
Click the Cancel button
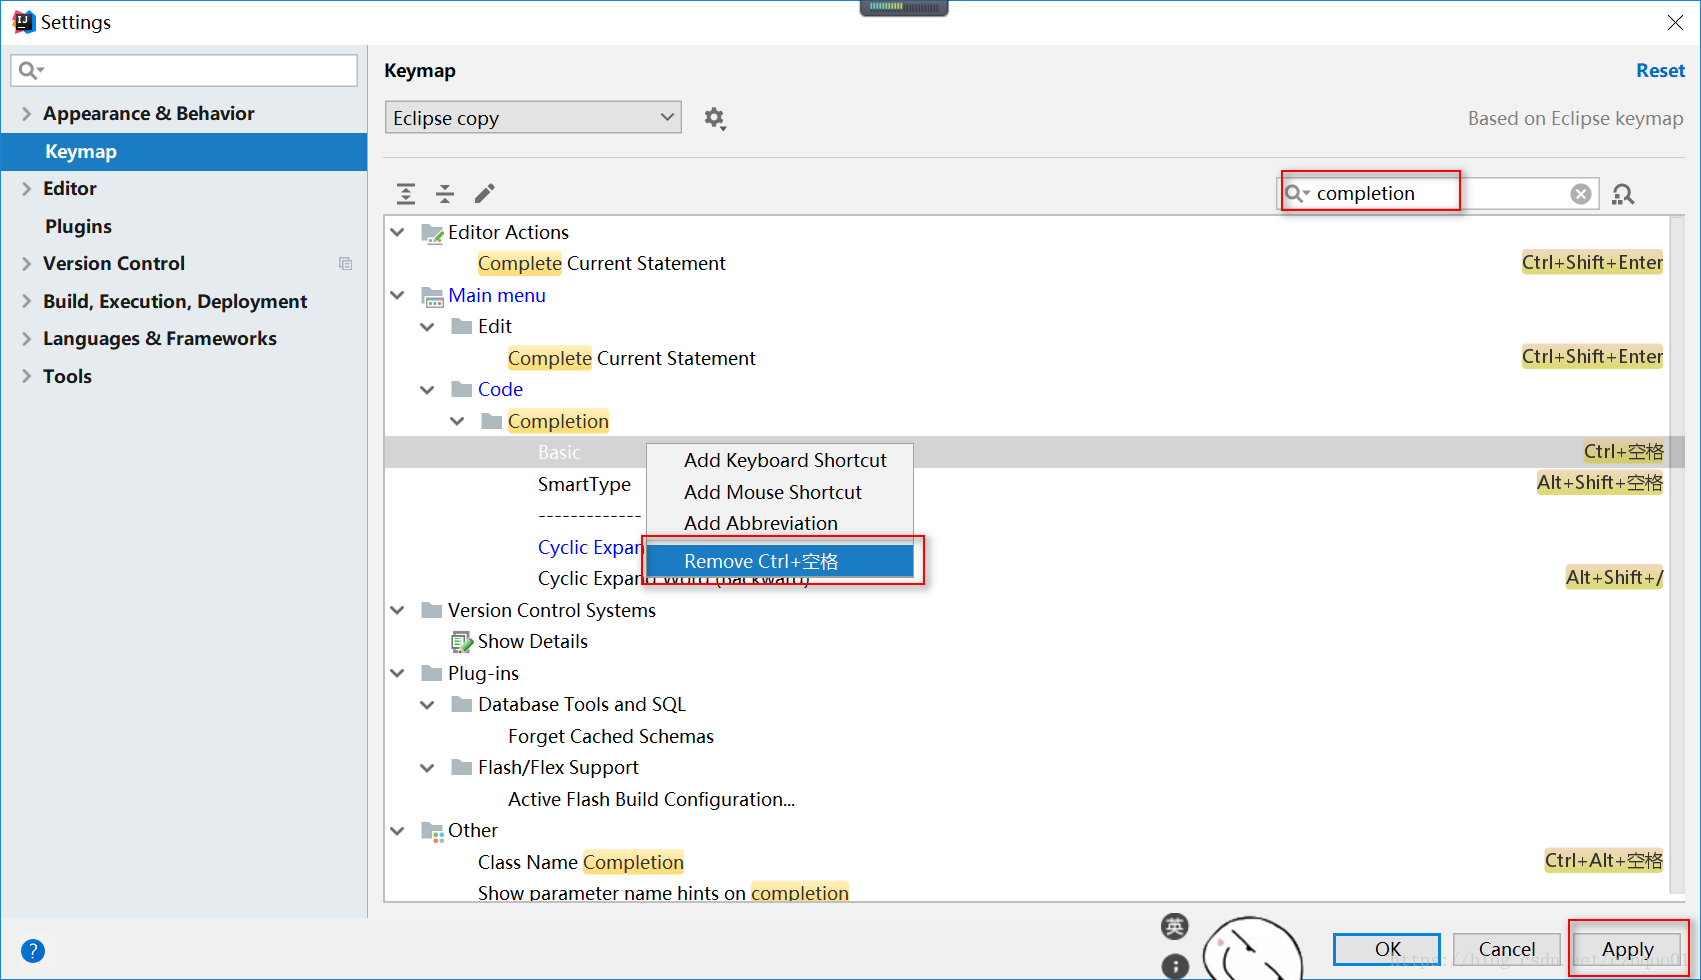(x=1506, y=949)
